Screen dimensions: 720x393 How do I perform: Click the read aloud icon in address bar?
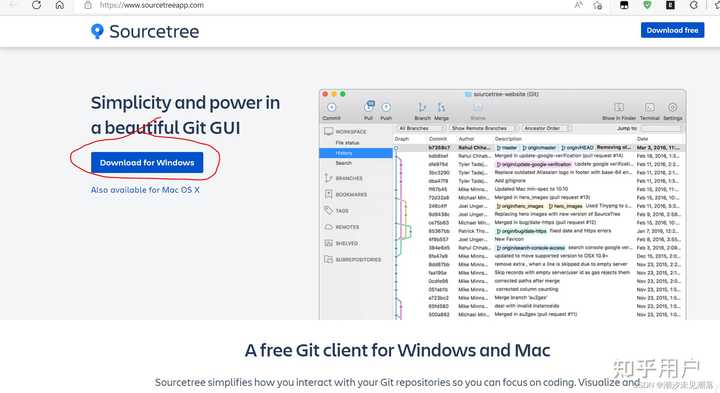tap(579, 5)
